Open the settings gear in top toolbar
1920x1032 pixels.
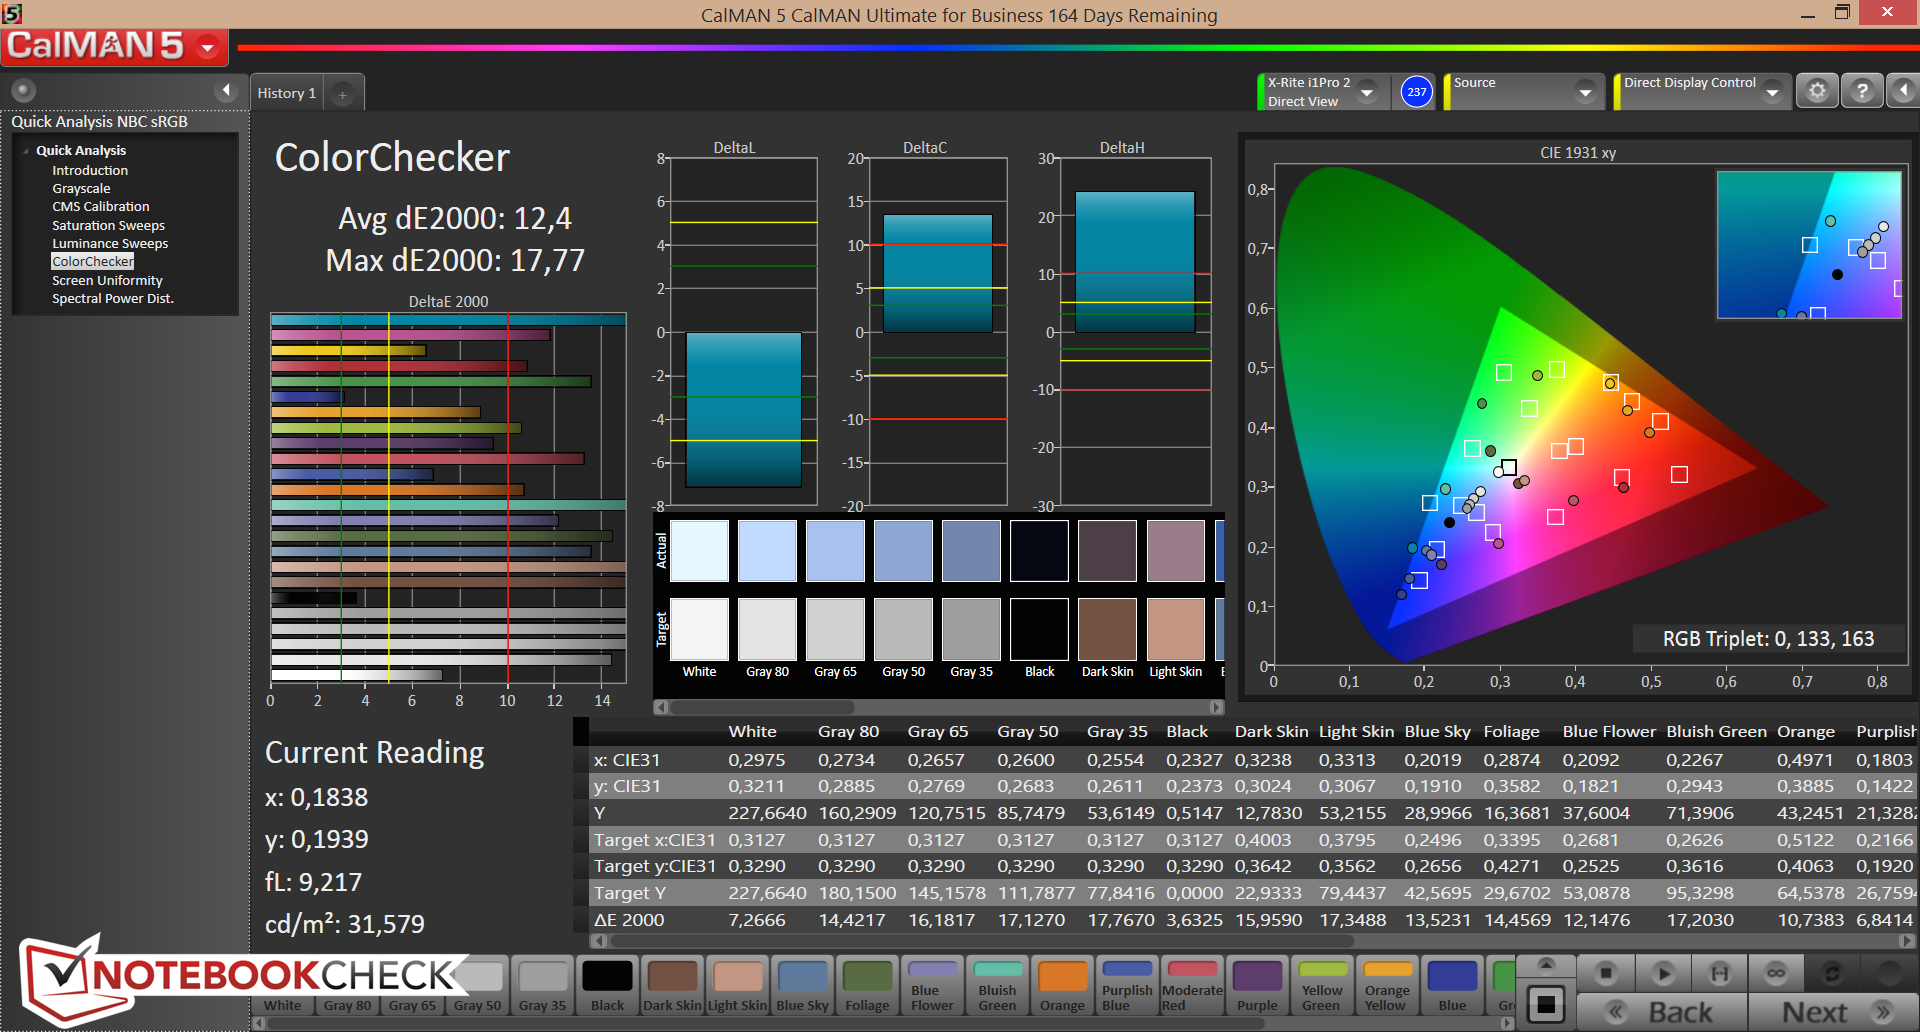click(x=1817, y=91)
